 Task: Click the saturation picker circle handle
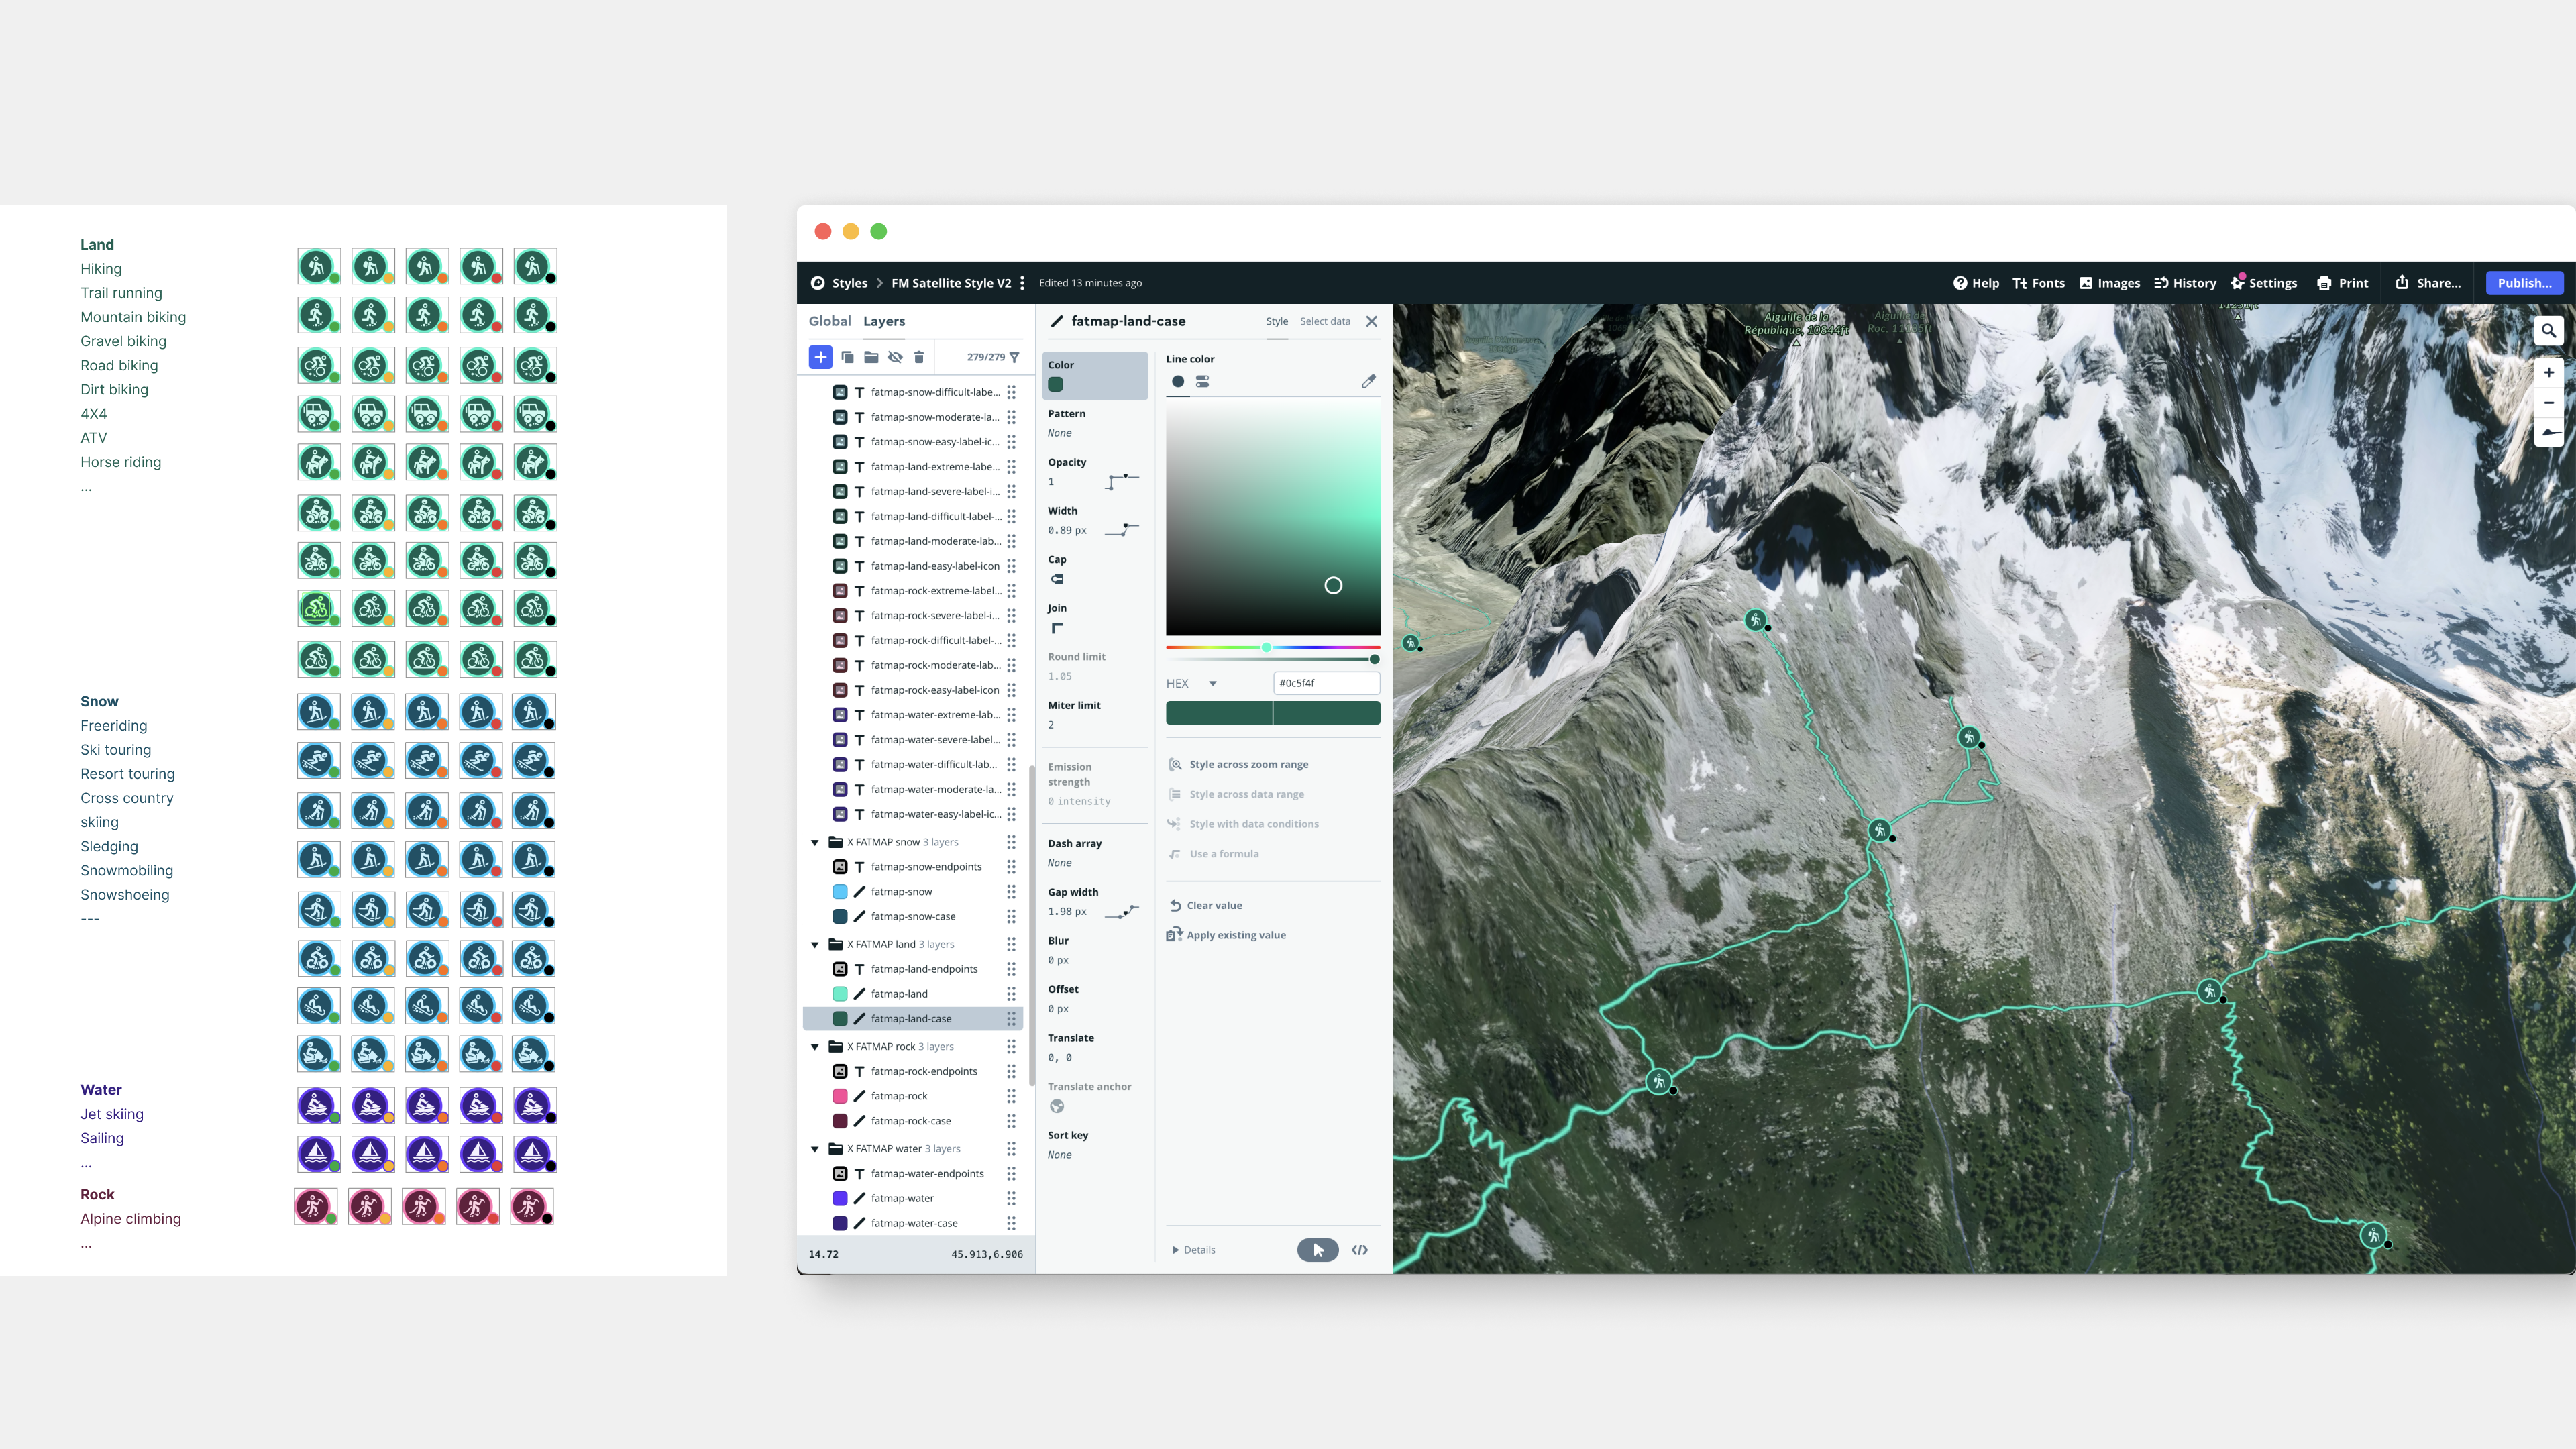tap(1333, 586)
